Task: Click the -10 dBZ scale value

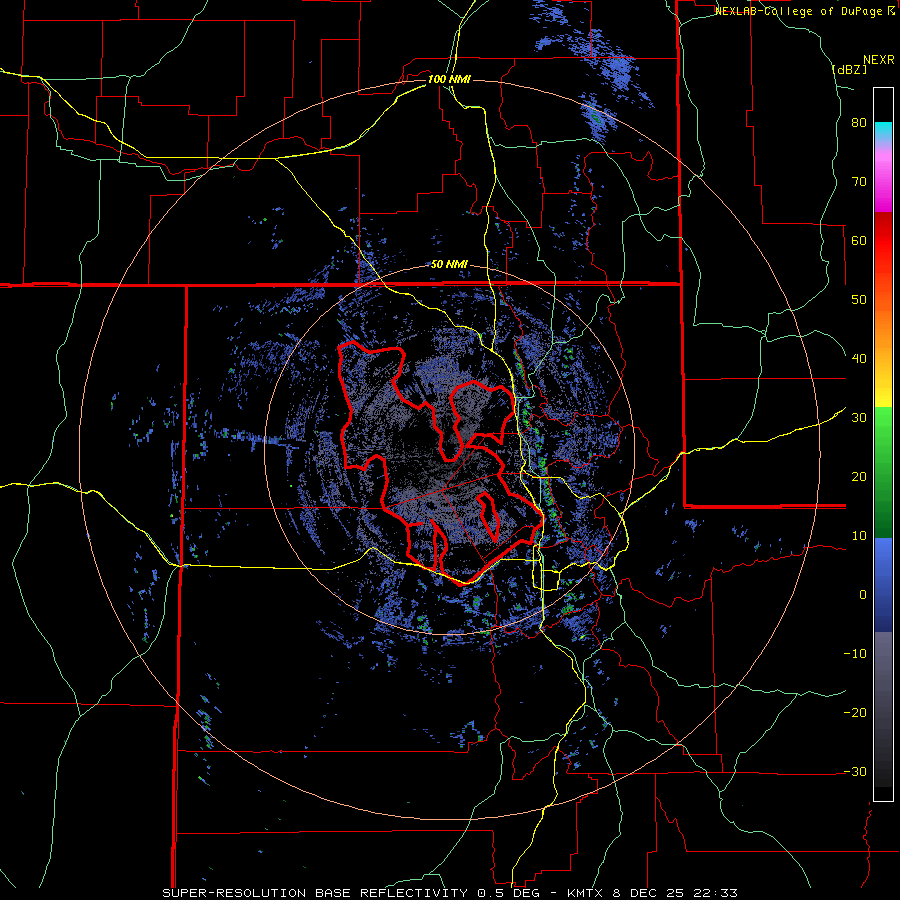Action: click(855, 654)
